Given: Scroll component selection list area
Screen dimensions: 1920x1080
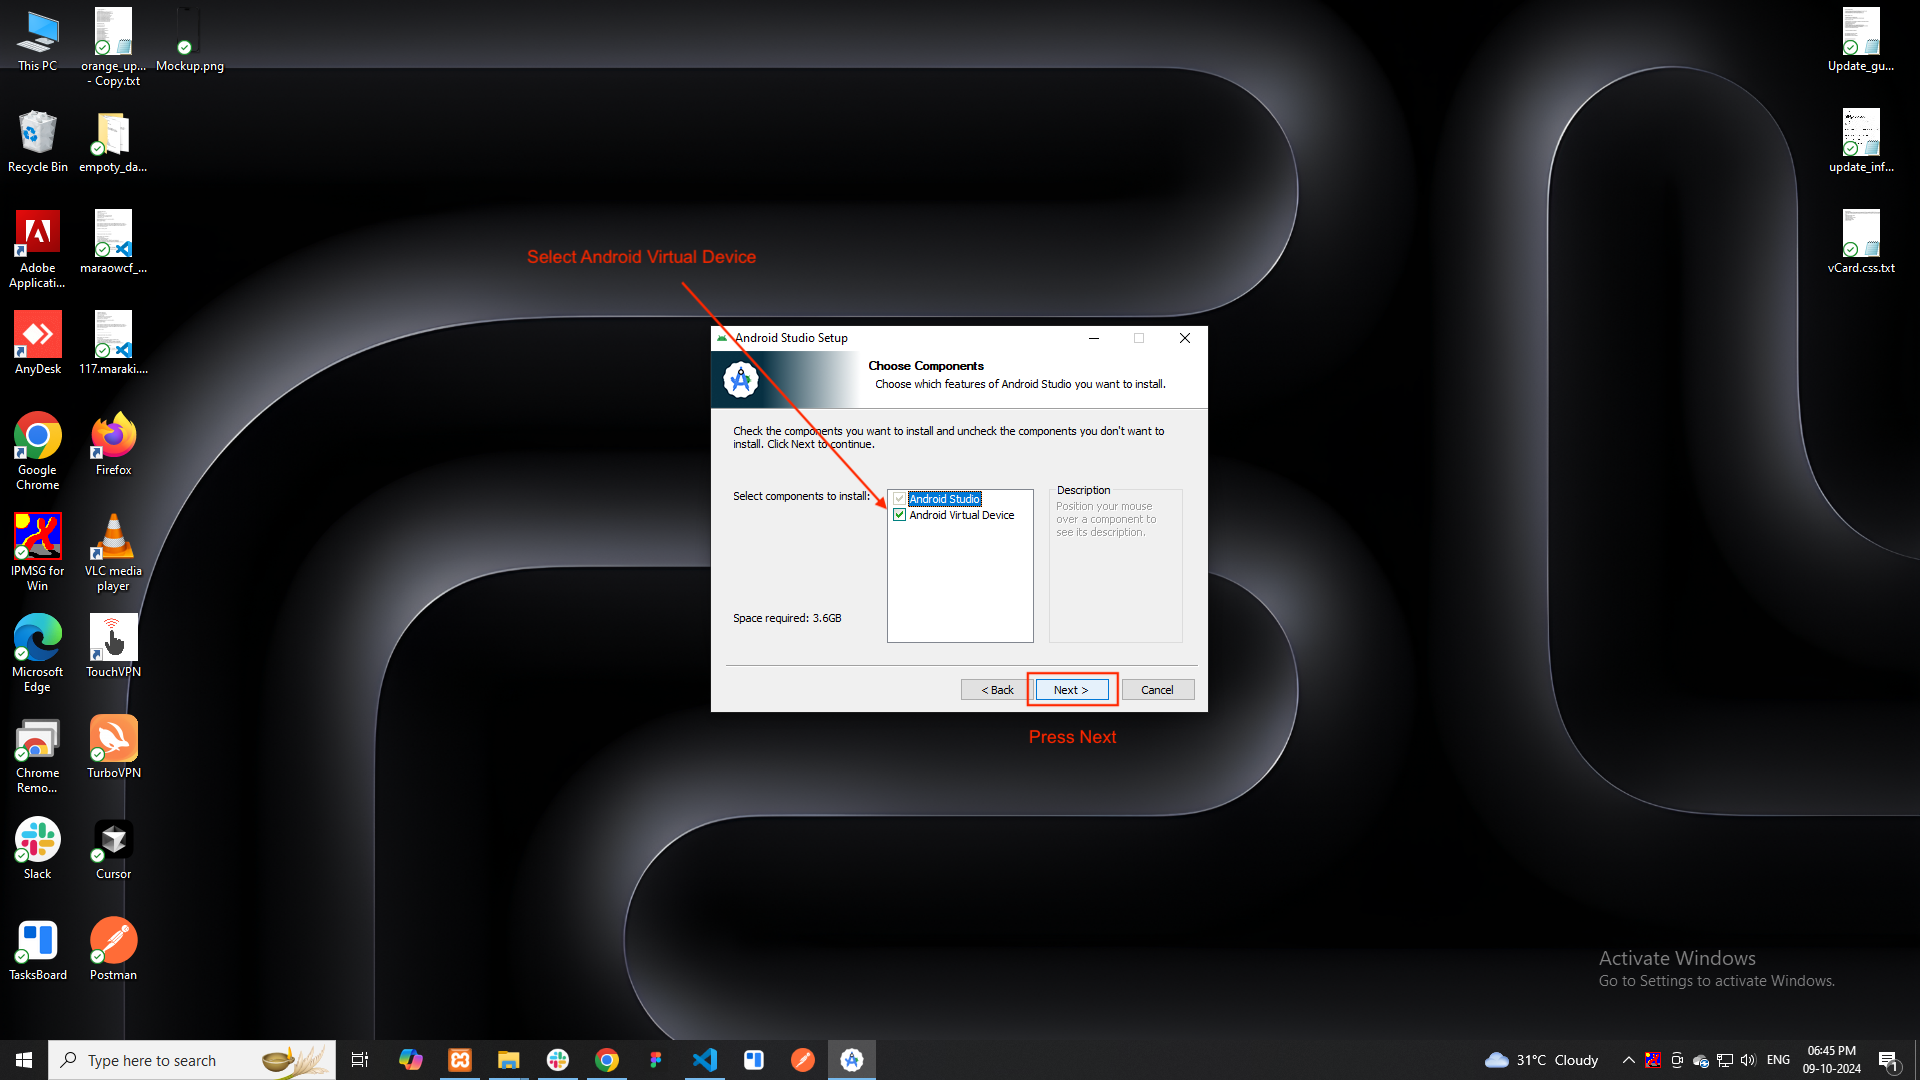Looking at the screenshot, I should tap(960, 566).
